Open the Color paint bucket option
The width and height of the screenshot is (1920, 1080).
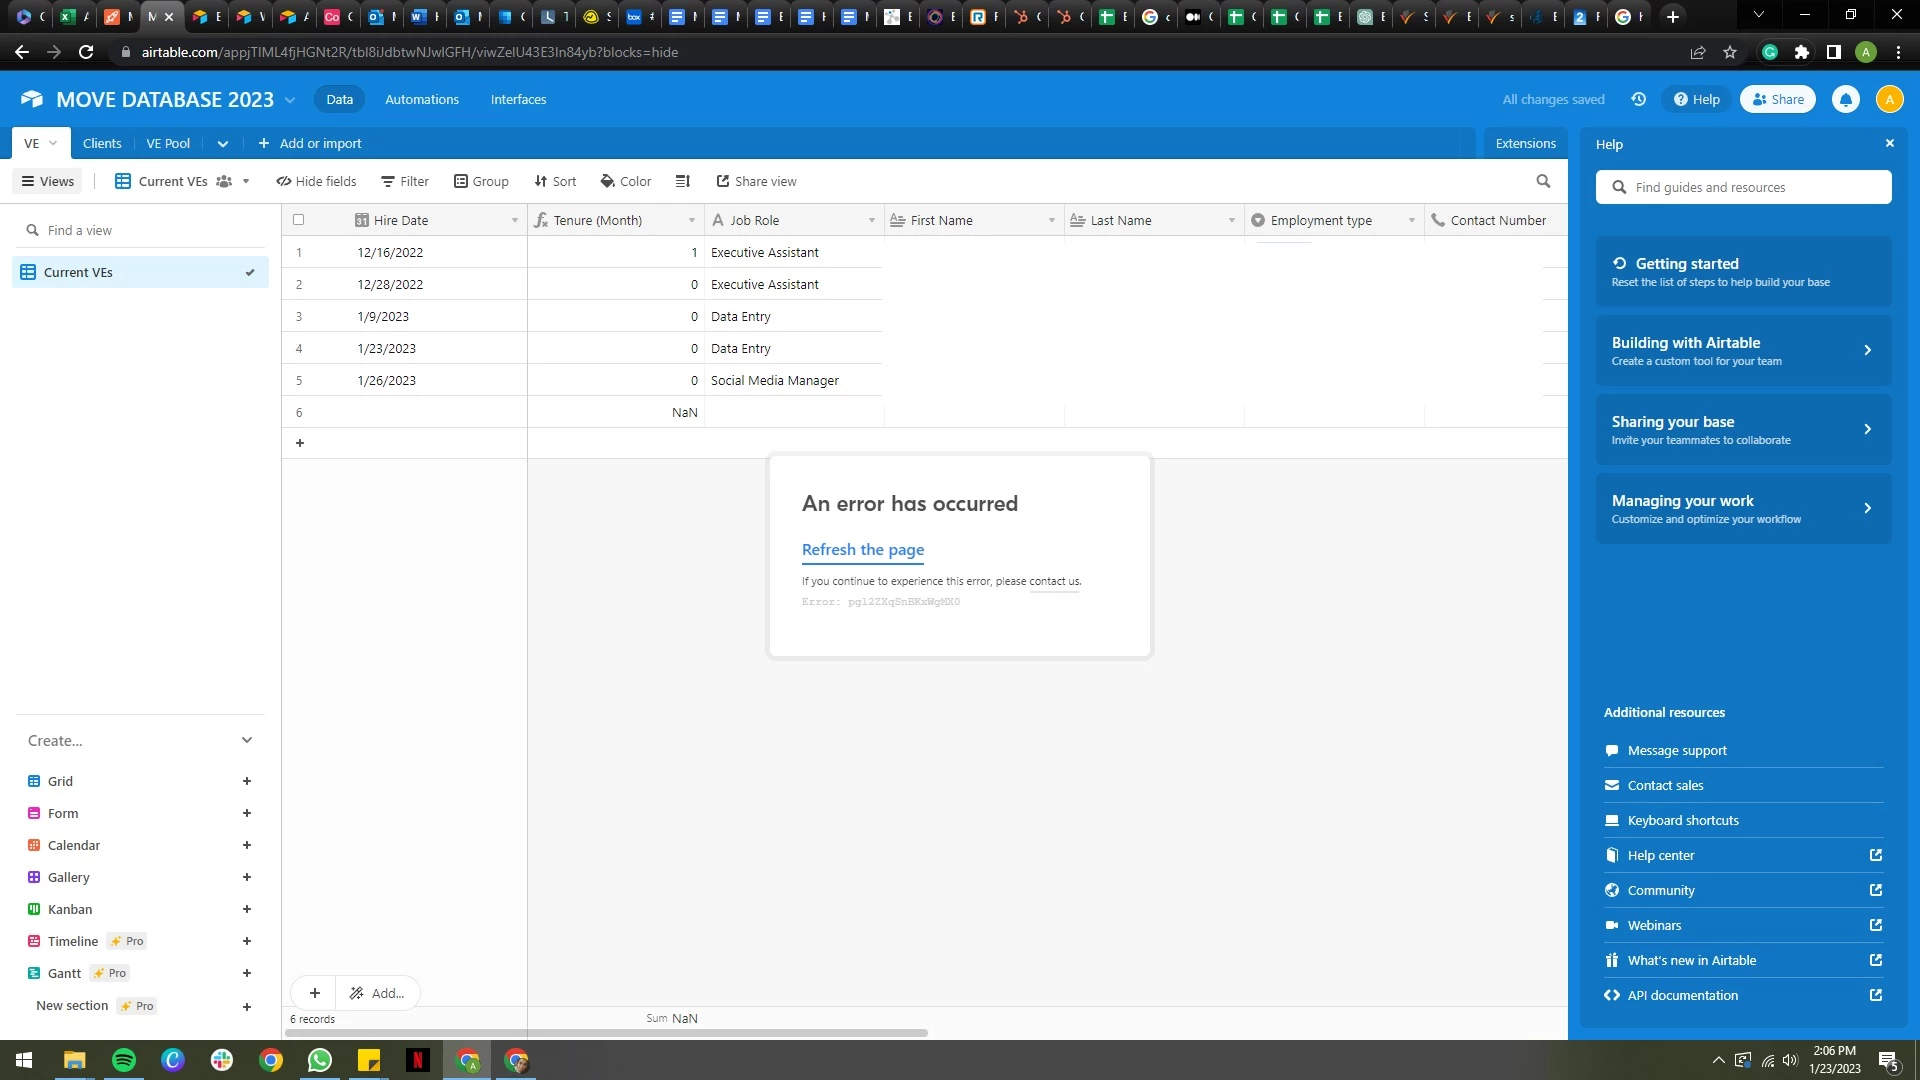coord(625,181)
